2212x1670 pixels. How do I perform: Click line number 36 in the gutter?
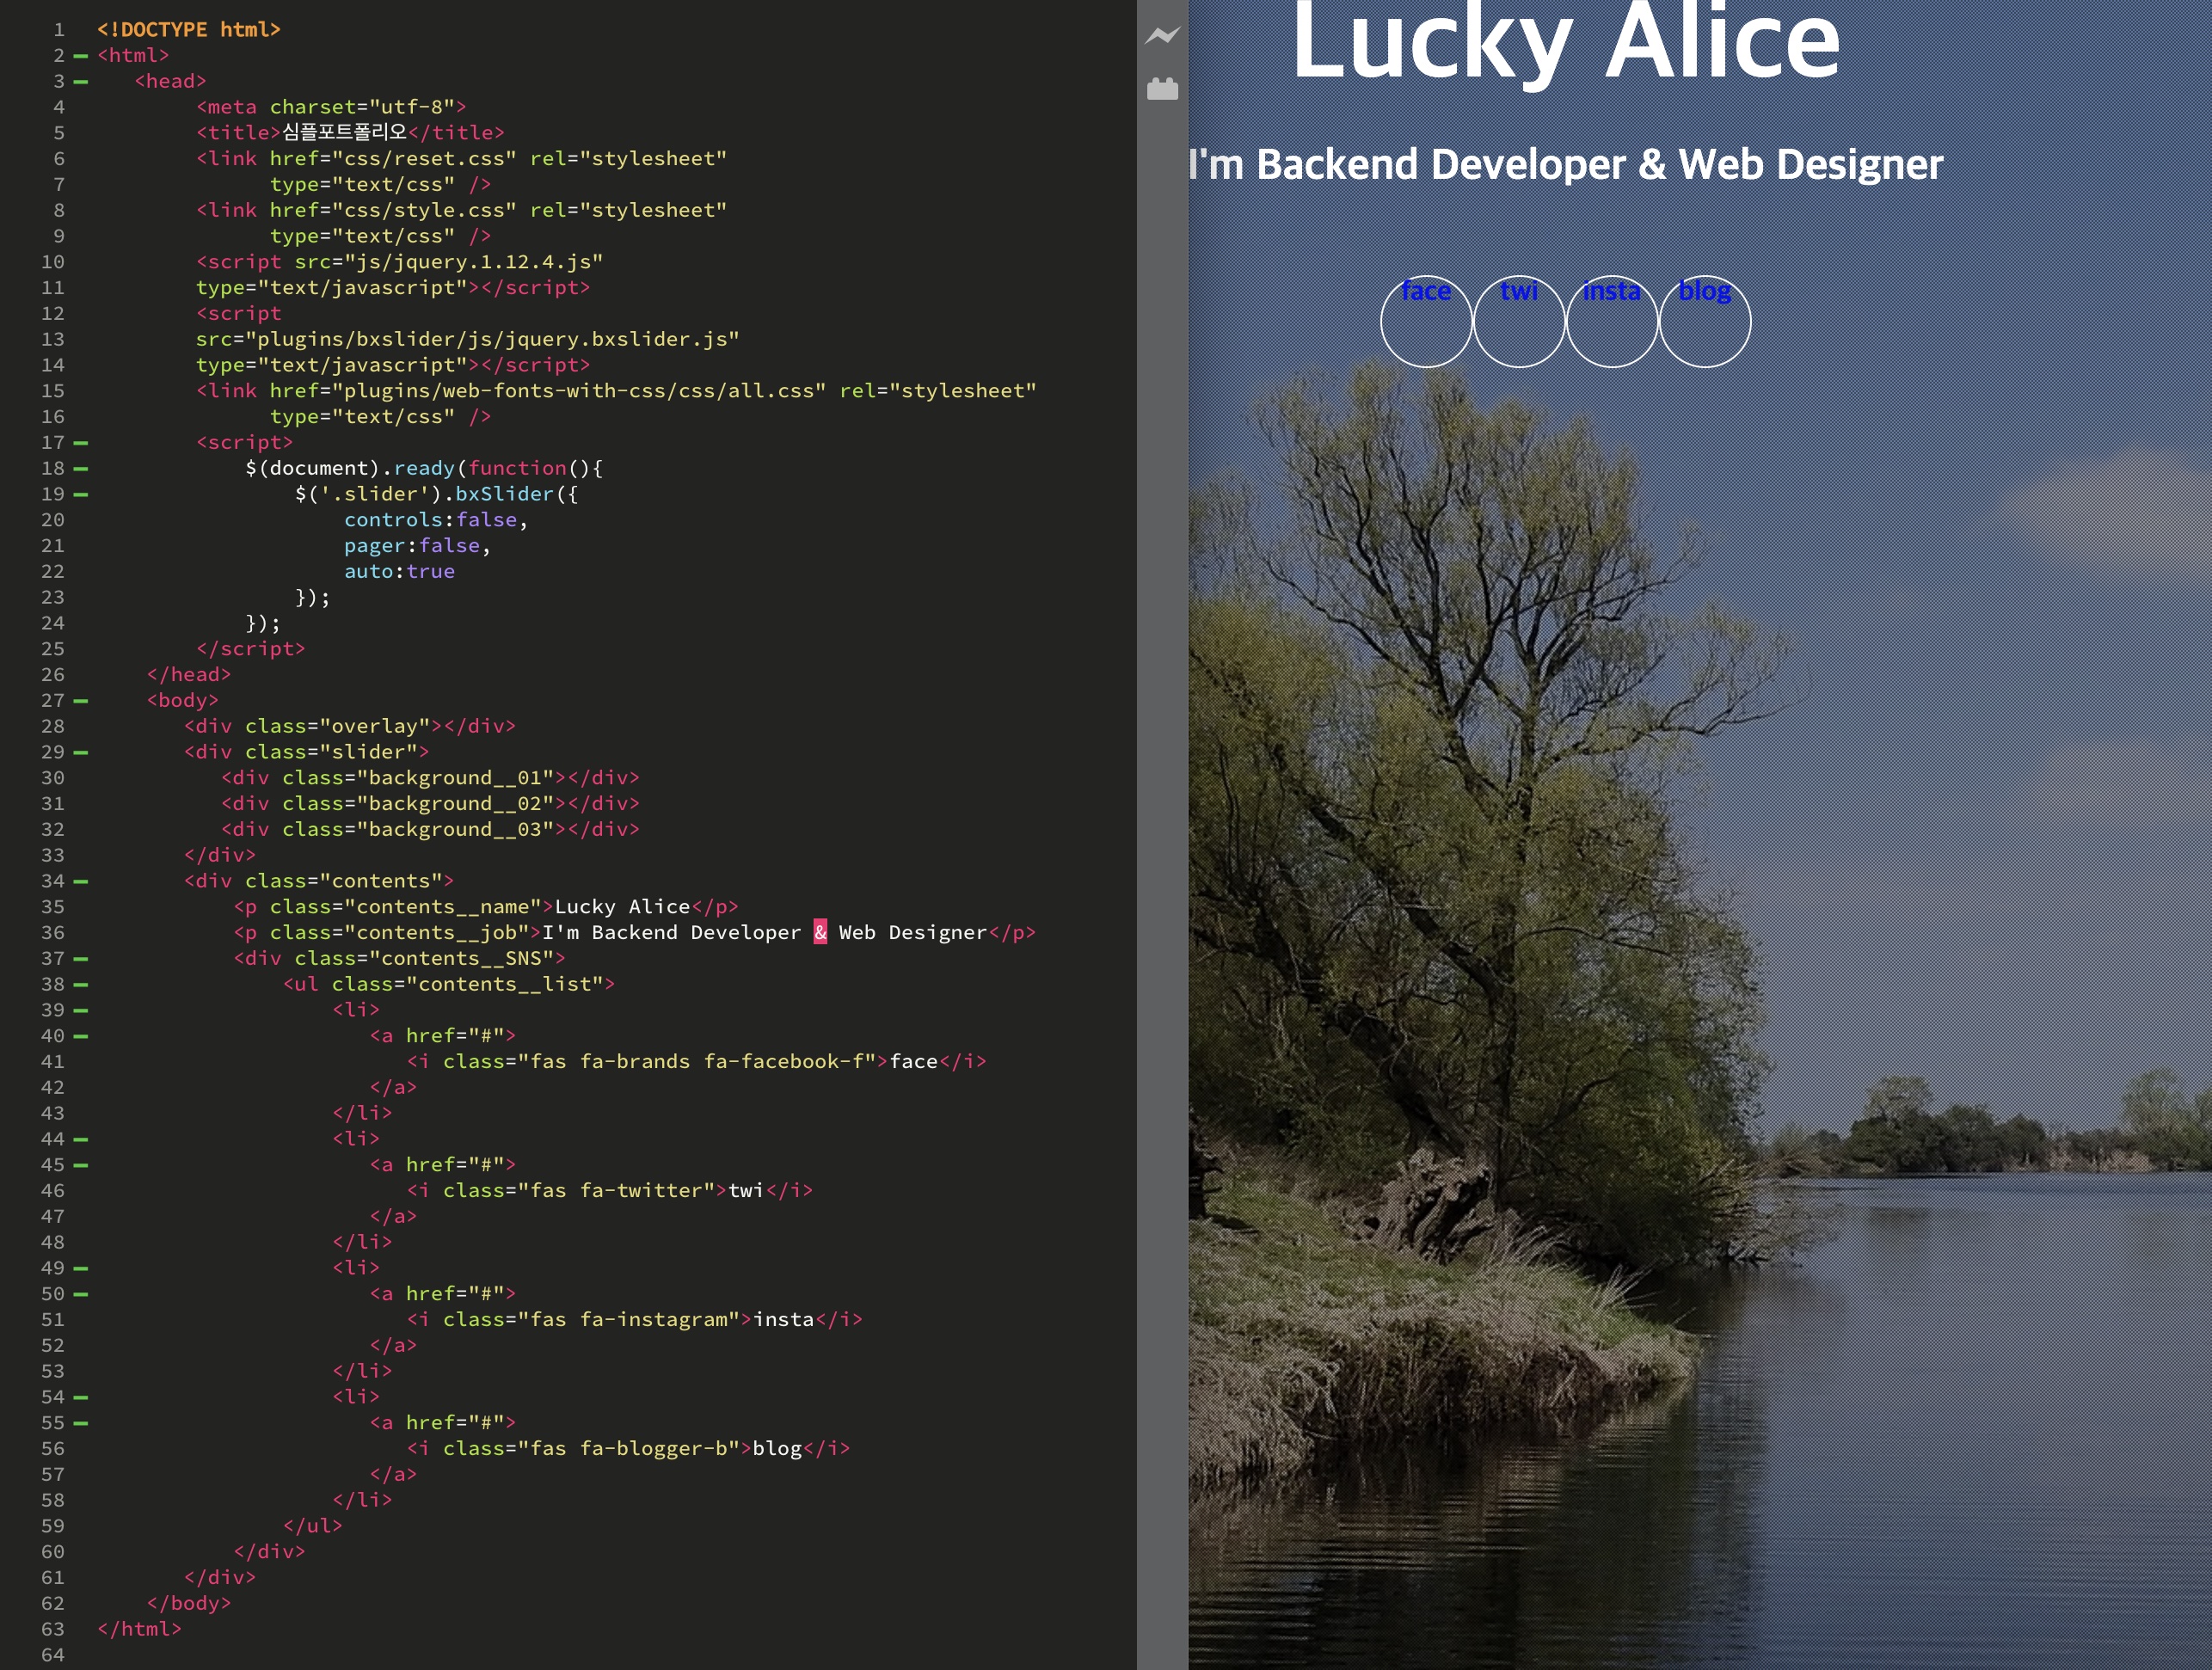pos(53,933)
